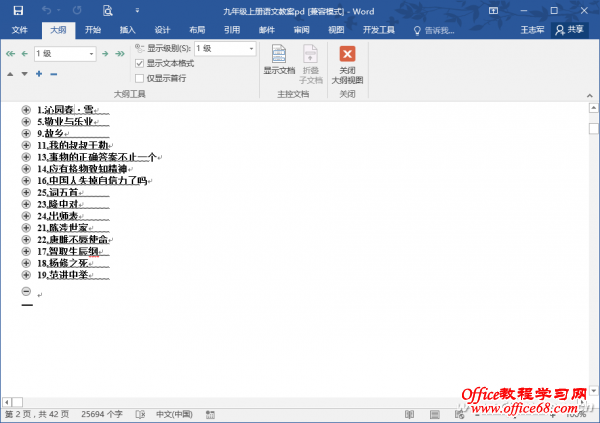
Task: Select the empty body-text minus marker
Action: (26, 292)
